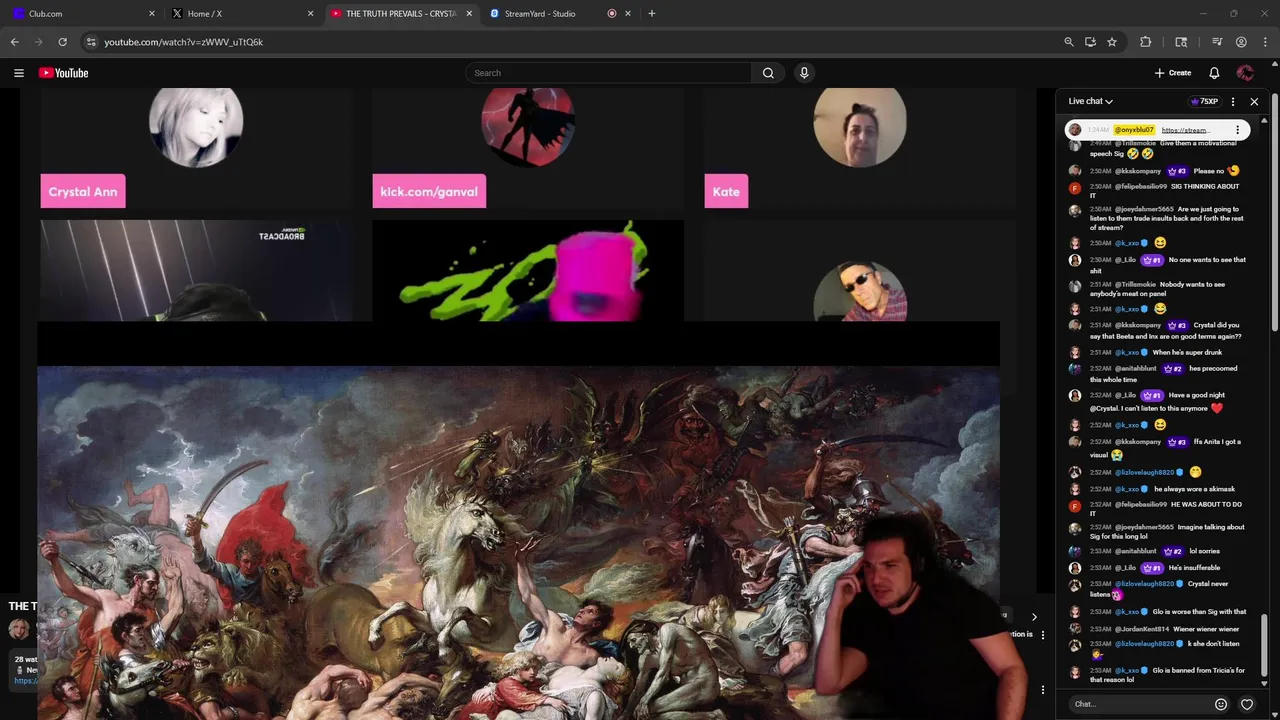Click the right chevron arrow below video
This screenshot has height=720, width=1280.
point(1034,617)
